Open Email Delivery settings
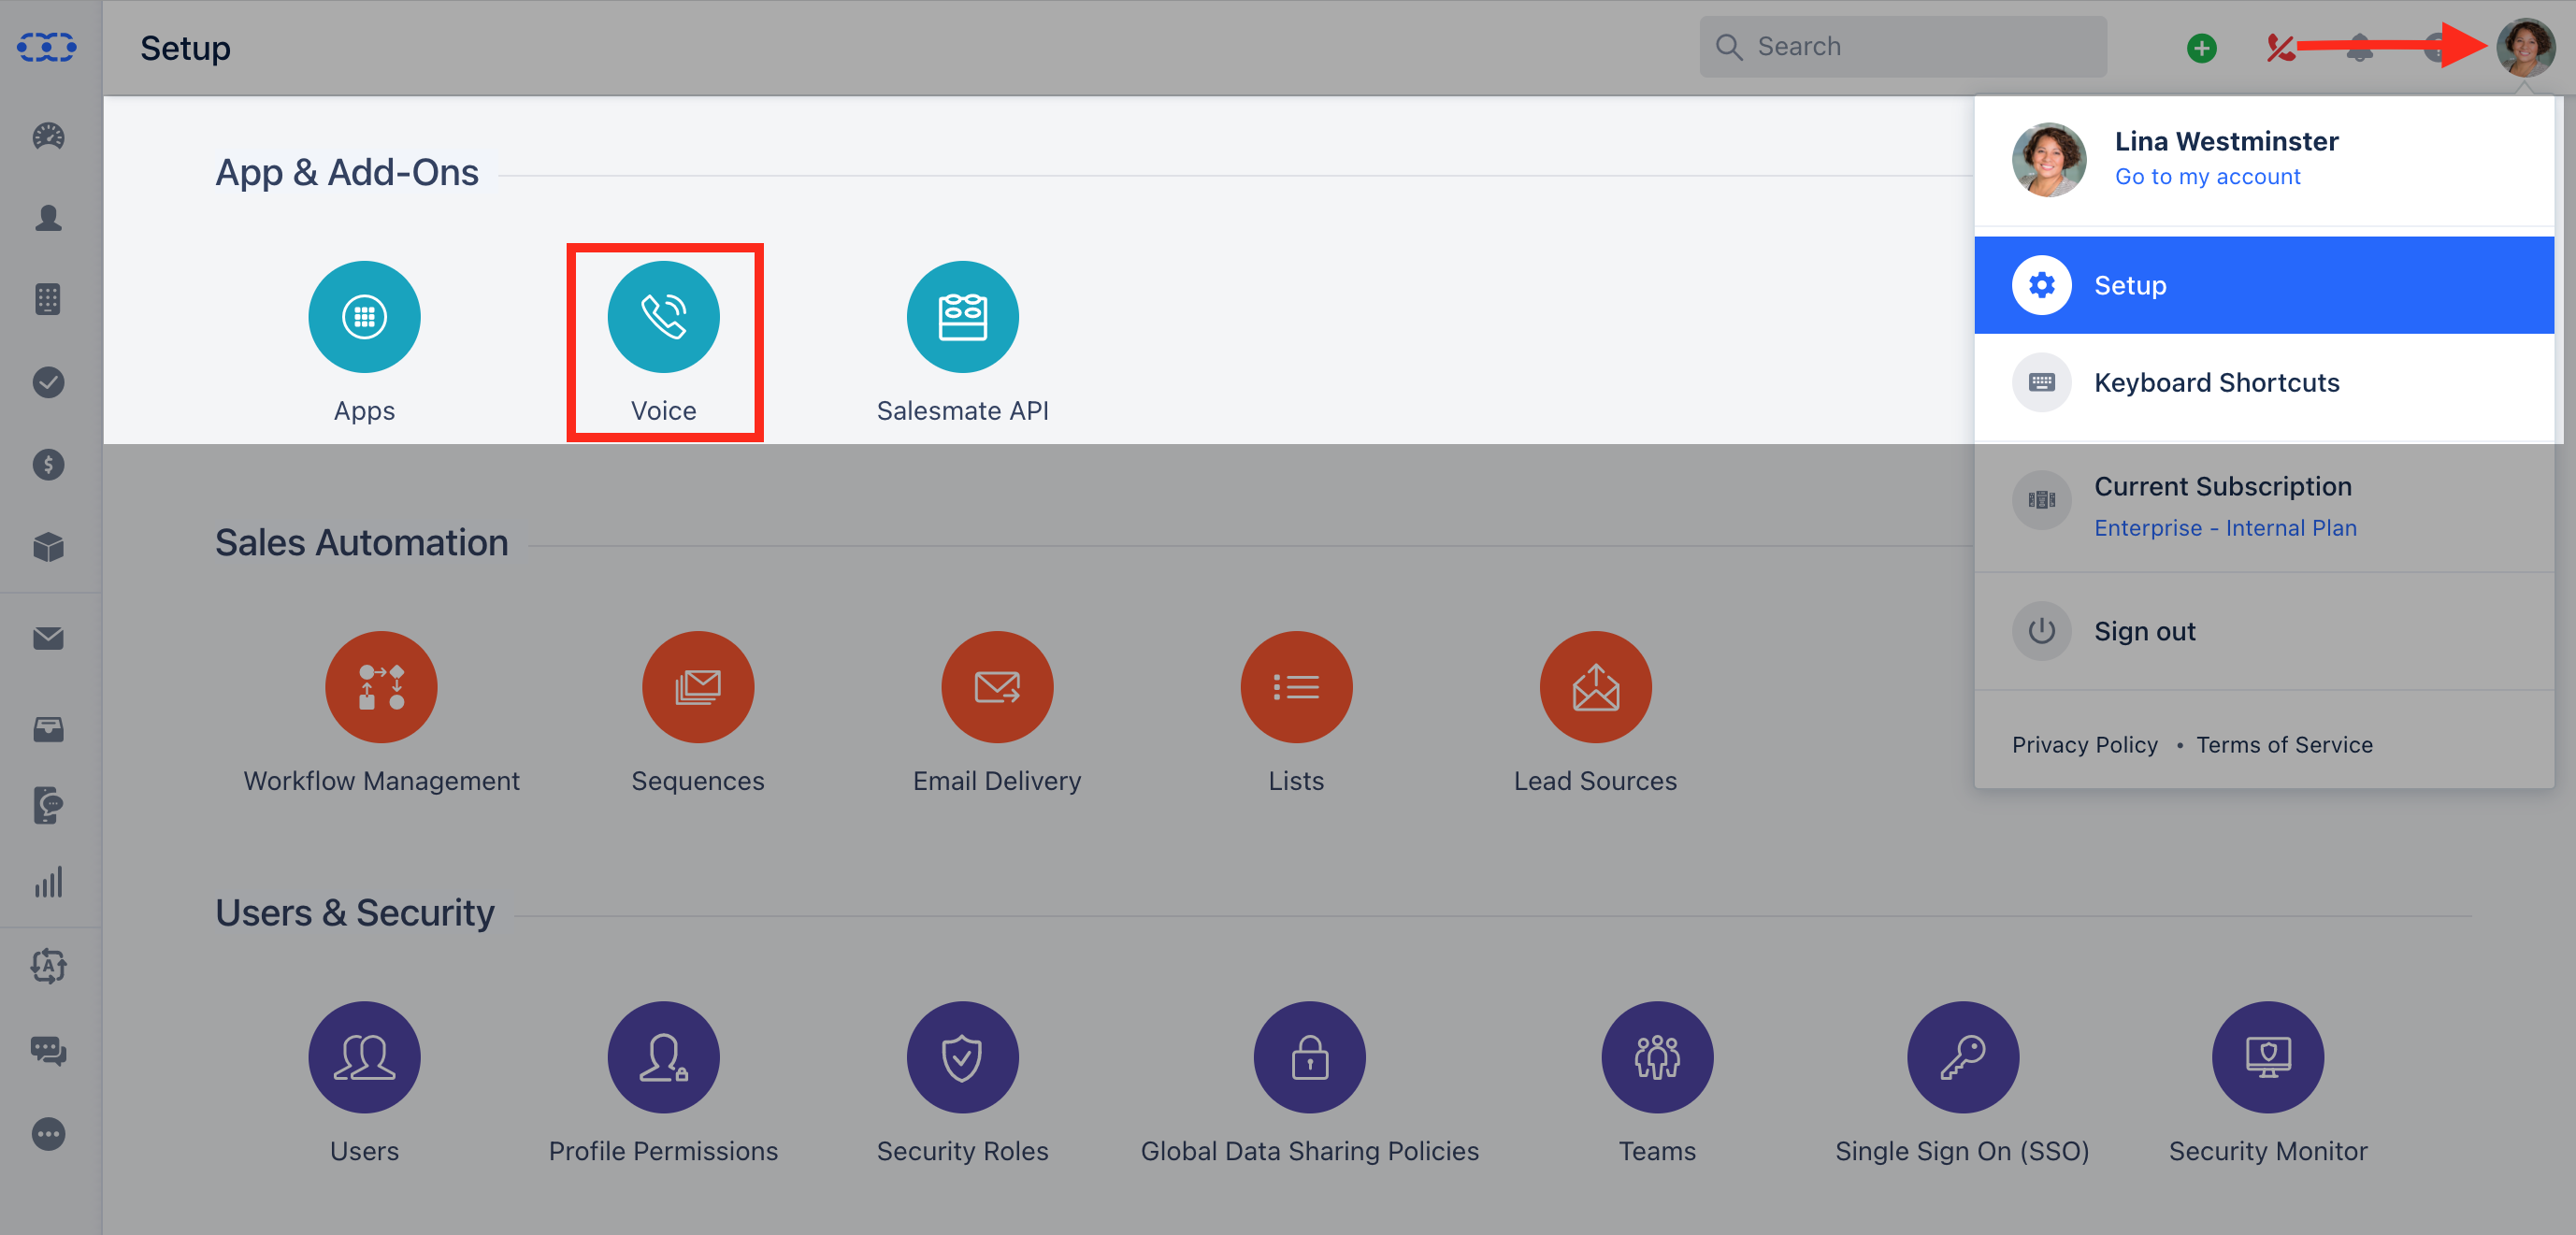The image size is (2576, 1235). [997, 687]
